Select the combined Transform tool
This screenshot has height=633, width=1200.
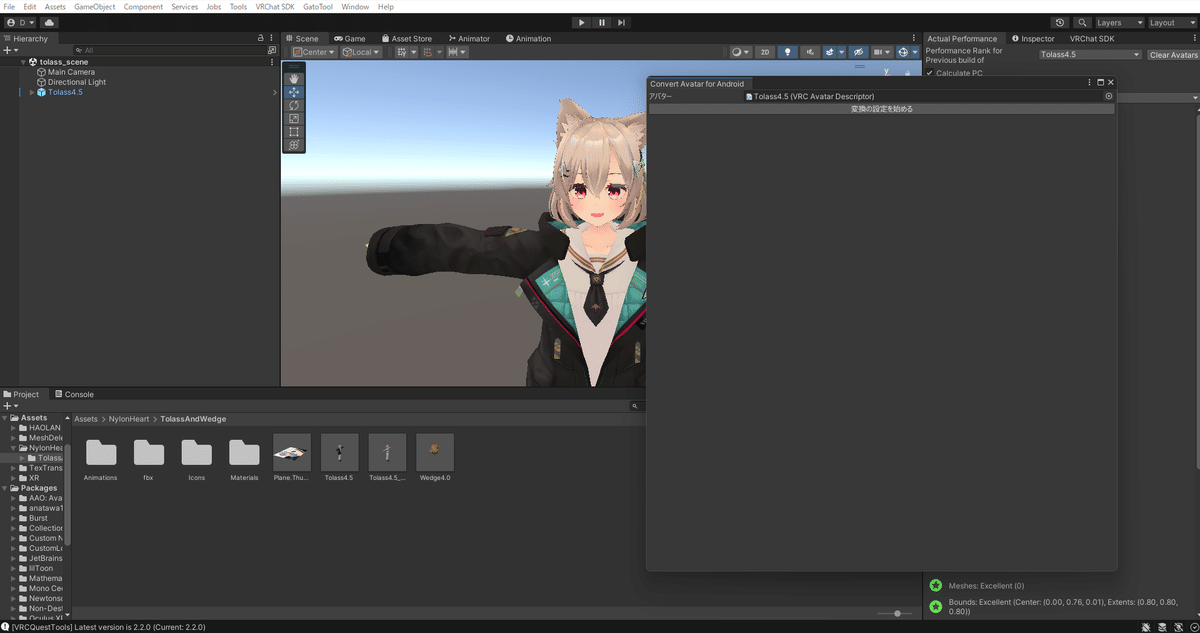[294, 145]
